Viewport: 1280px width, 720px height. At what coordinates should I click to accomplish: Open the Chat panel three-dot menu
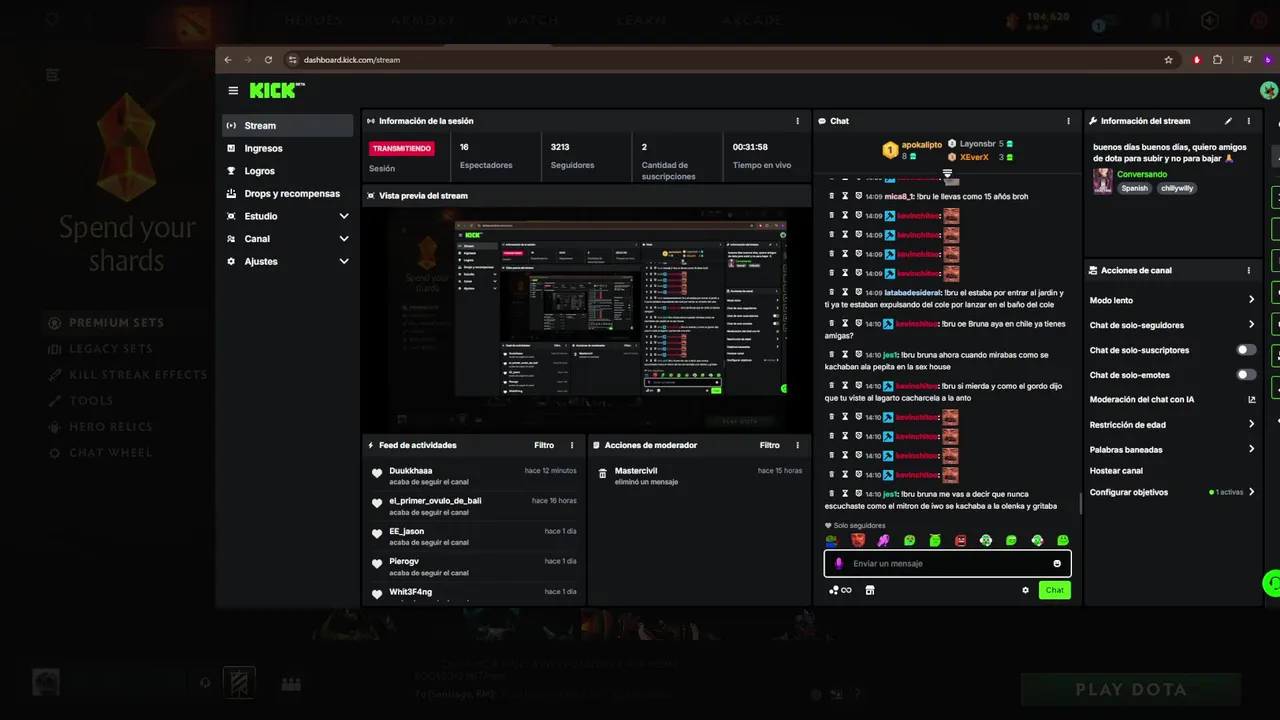[x=1069, y=121]
